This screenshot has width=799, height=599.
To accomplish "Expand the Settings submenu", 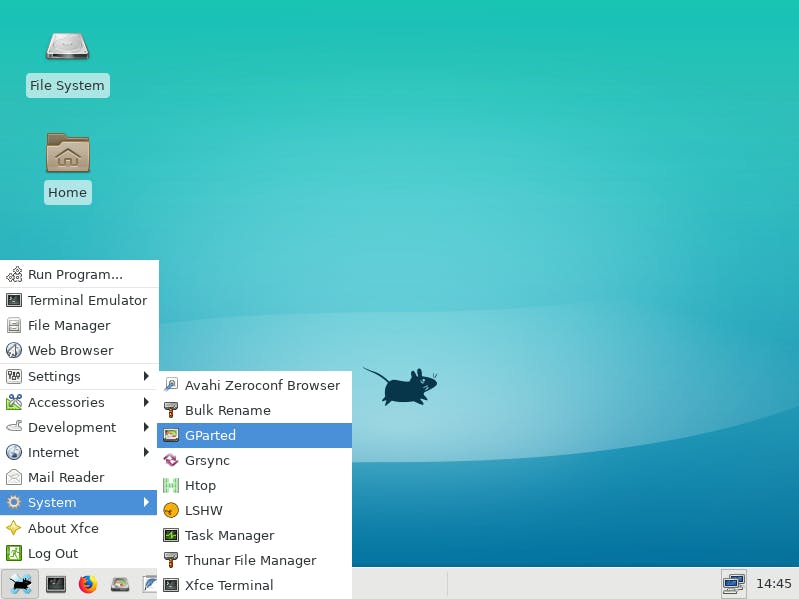I will pos(79,376).
